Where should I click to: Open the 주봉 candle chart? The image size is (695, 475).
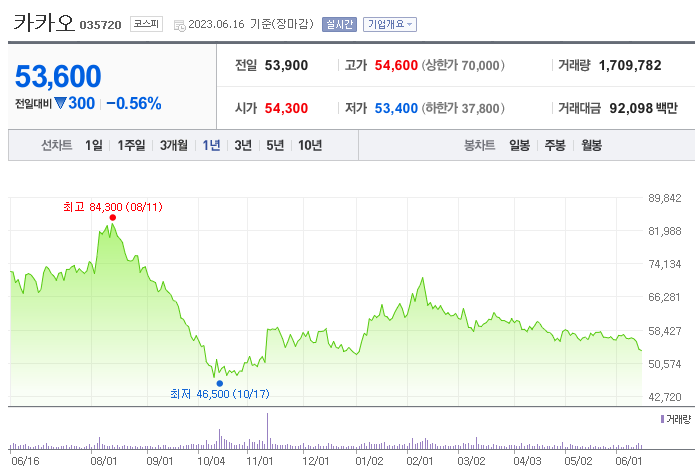coord(555,145)
